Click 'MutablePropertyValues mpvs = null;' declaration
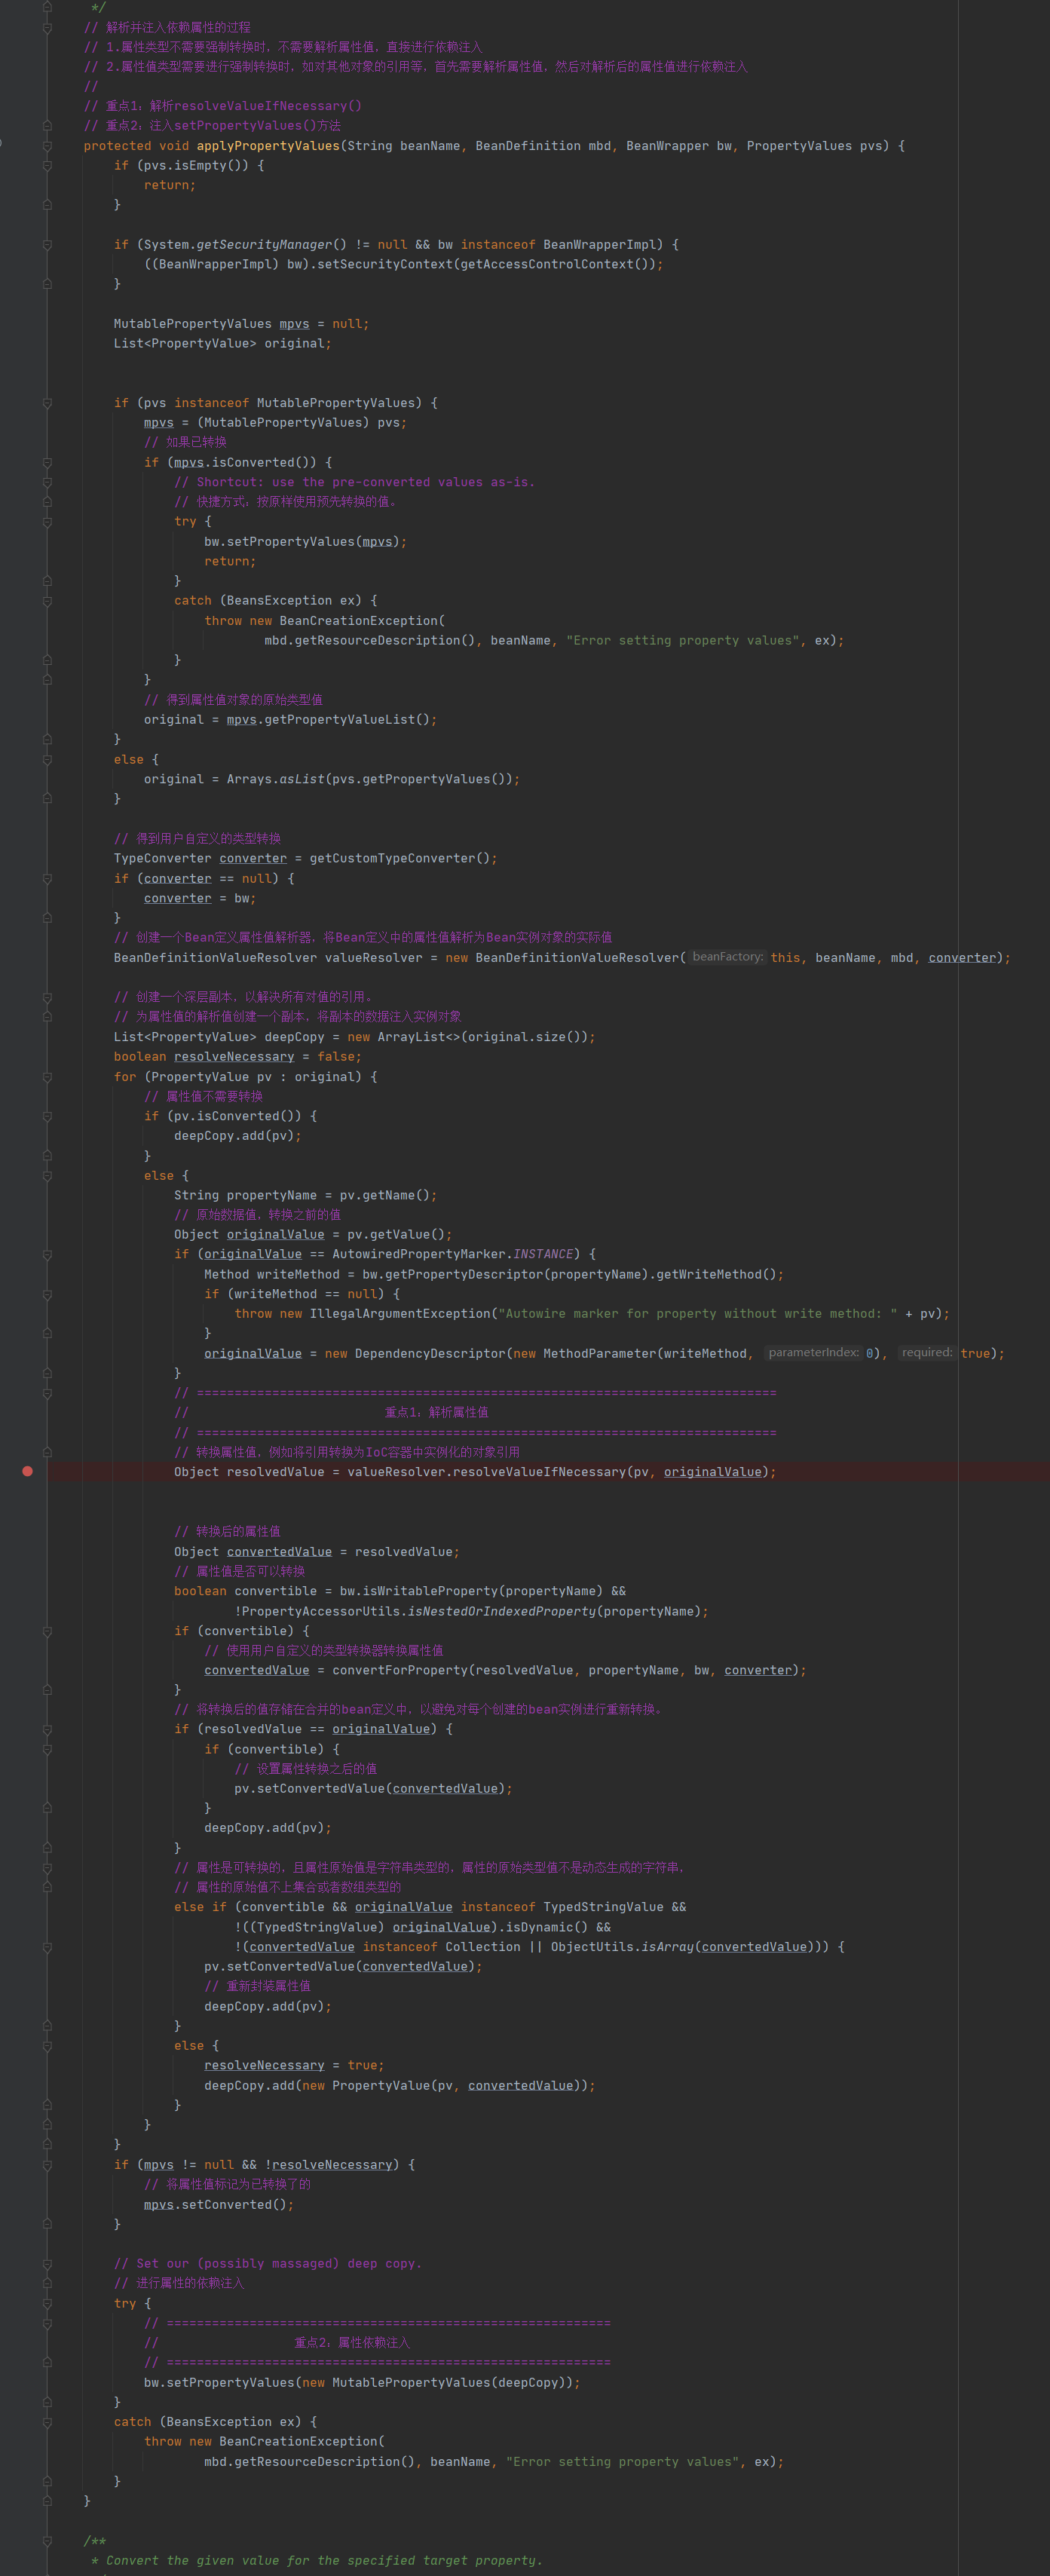 click(x=241, y=324)
